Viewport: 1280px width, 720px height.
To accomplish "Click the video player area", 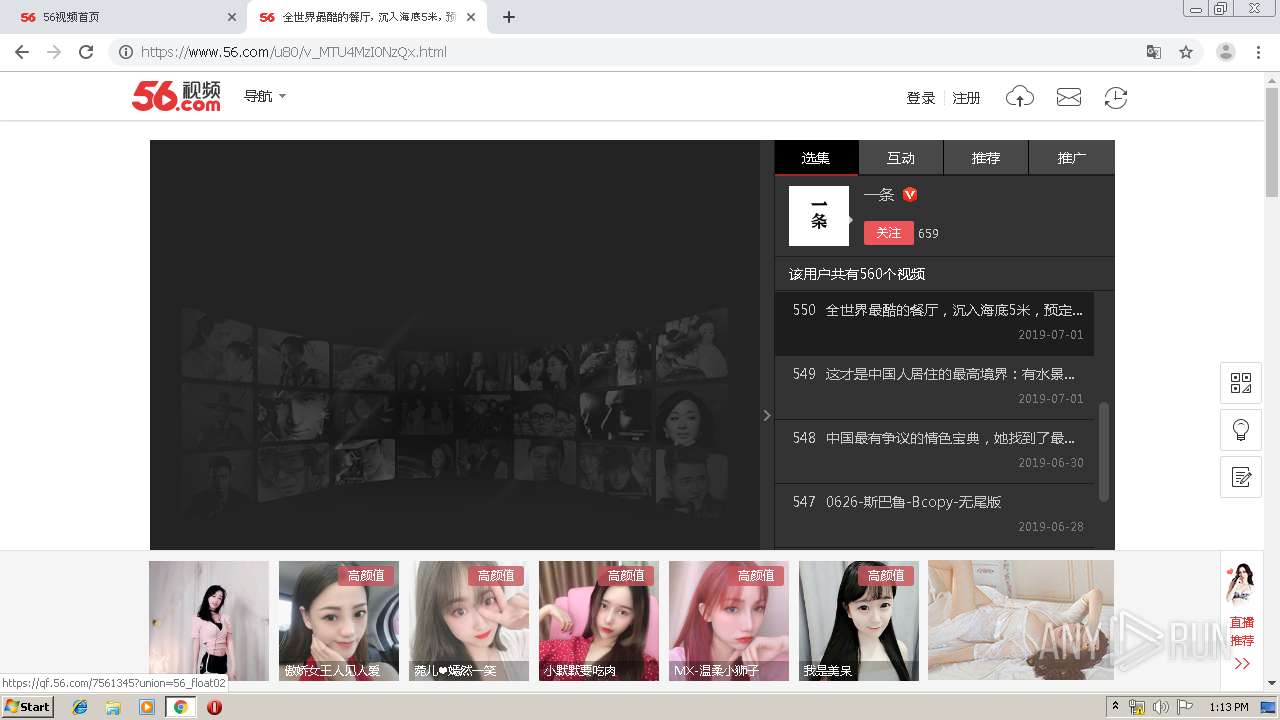I will point(455,345).
